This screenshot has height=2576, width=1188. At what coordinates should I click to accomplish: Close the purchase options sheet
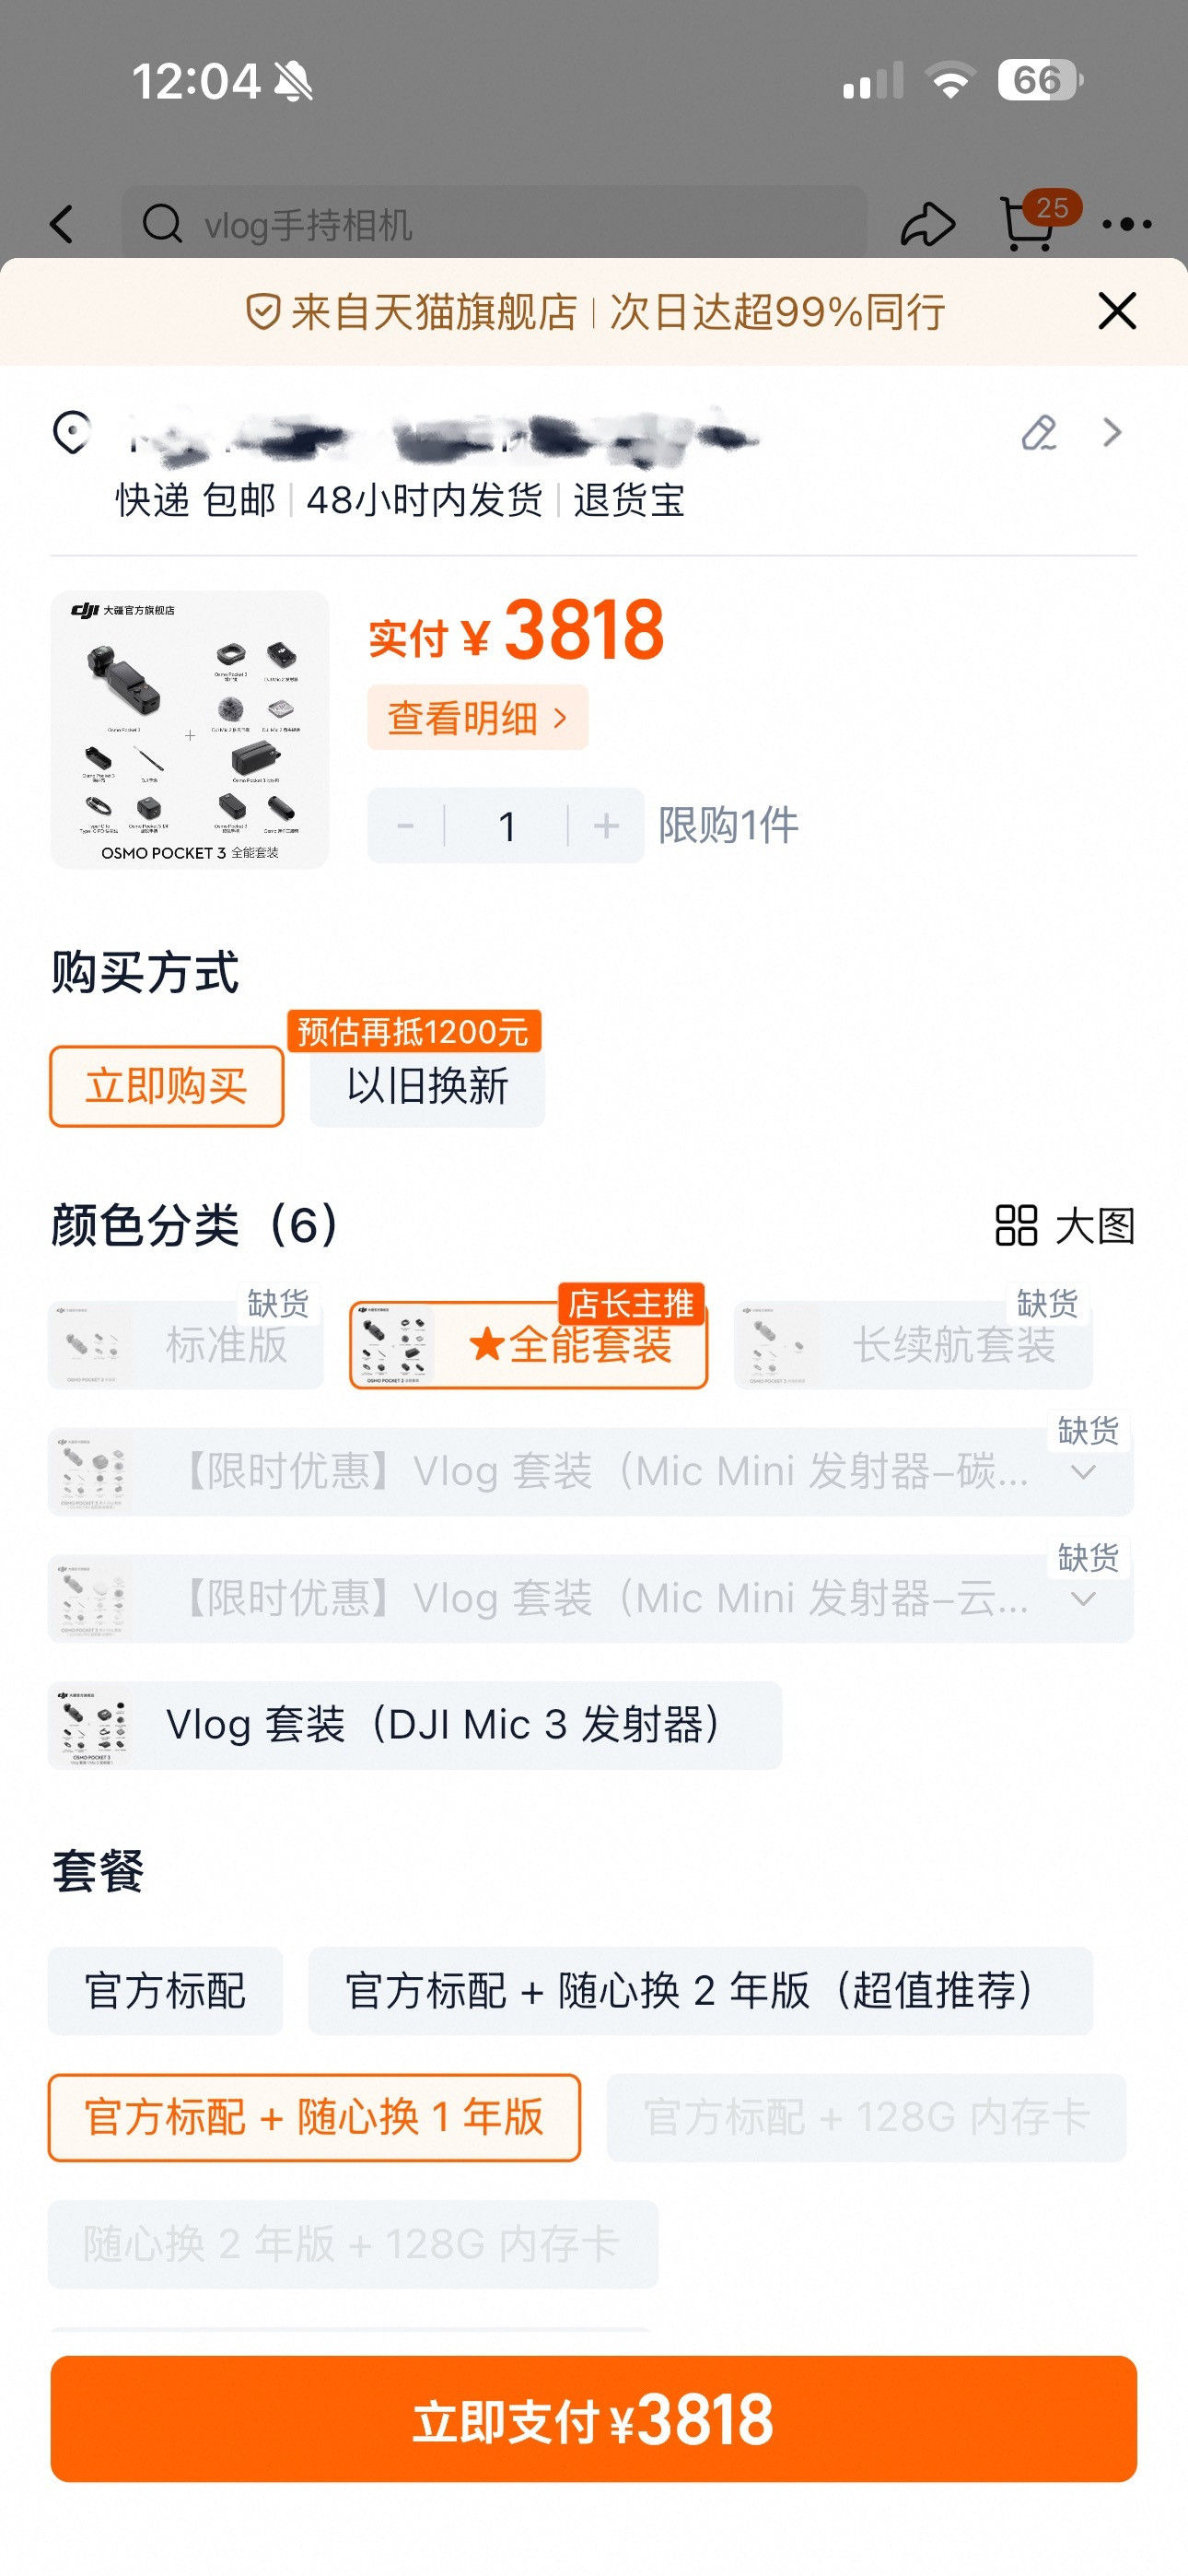(x=1117, y=311)
